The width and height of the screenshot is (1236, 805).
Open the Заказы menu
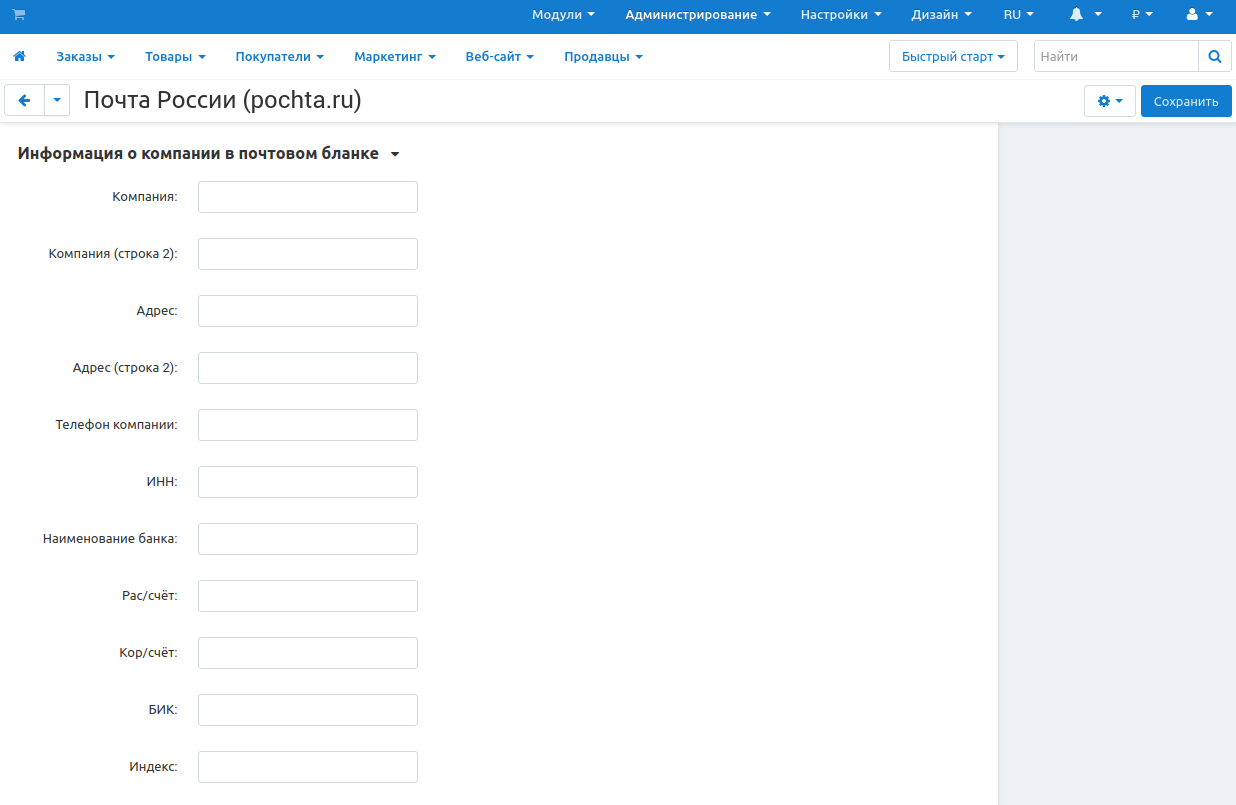tap(85, 57)
